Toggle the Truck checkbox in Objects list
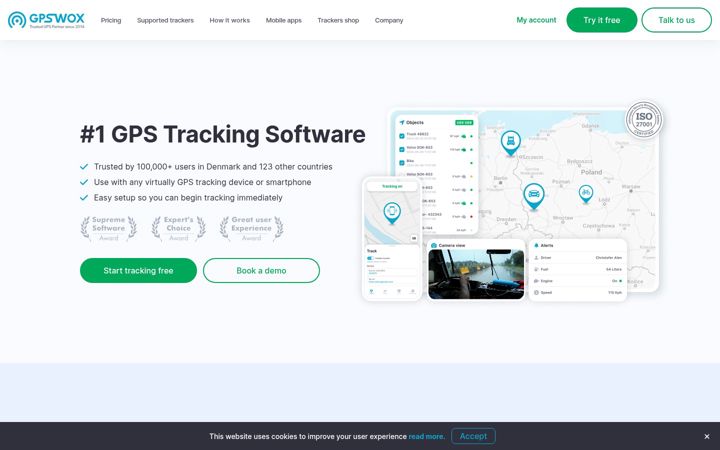 [x=402, y=136]
